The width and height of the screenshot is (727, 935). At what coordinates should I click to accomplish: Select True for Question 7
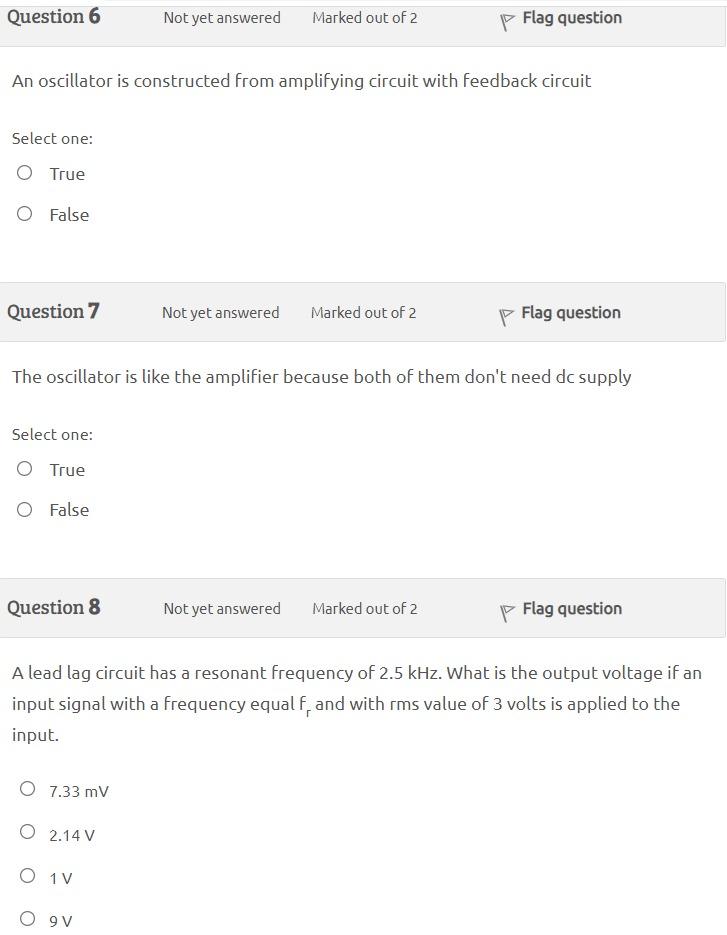tap(24, 468)
